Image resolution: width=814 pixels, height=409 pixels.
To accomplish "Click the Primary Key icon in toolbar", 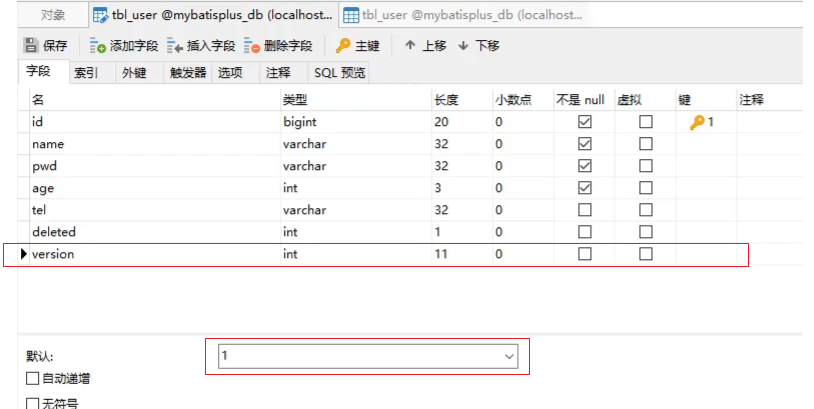I will coord(343,46).
